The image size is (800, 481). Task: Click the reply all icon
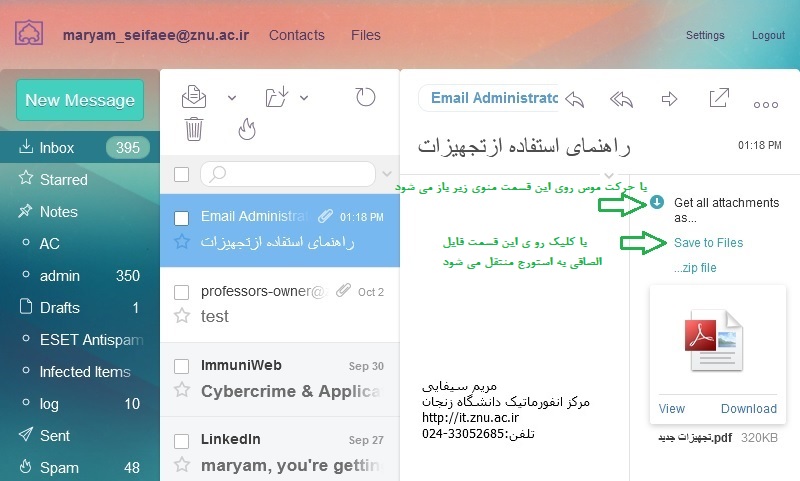click(621, 99)
